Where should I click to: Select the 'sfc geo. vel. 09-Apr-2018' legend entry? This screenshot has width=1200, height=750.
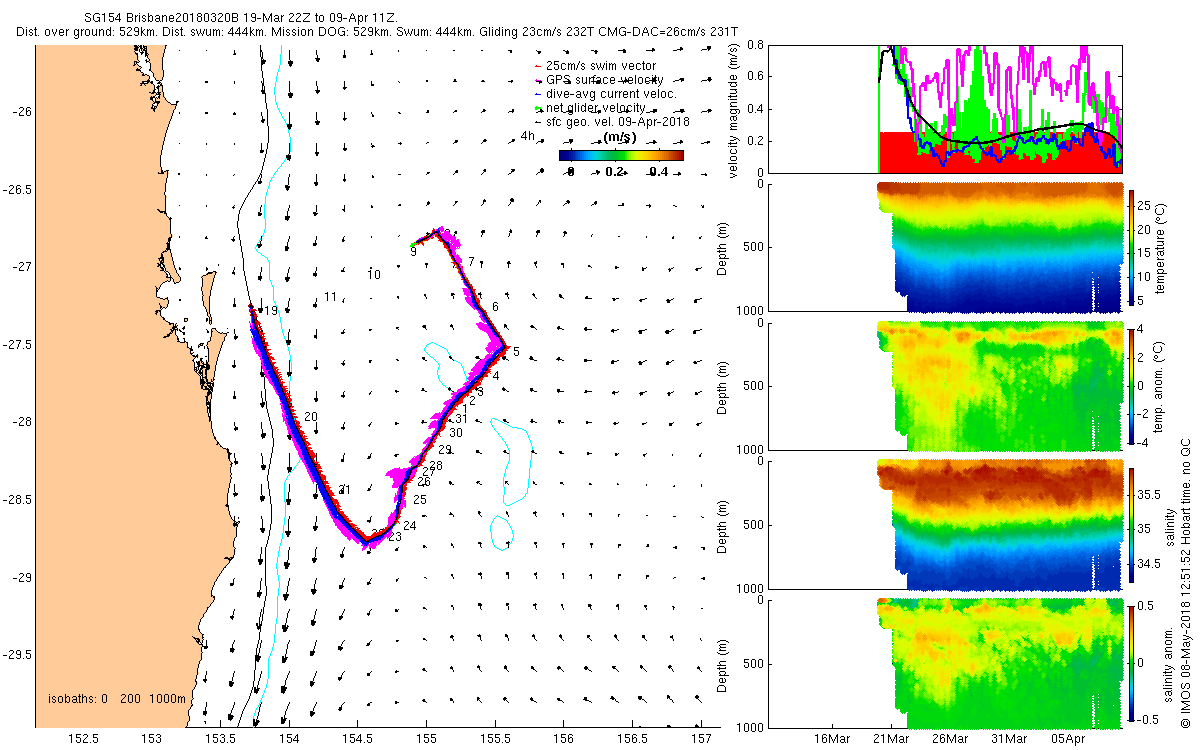tap(611, 122)
